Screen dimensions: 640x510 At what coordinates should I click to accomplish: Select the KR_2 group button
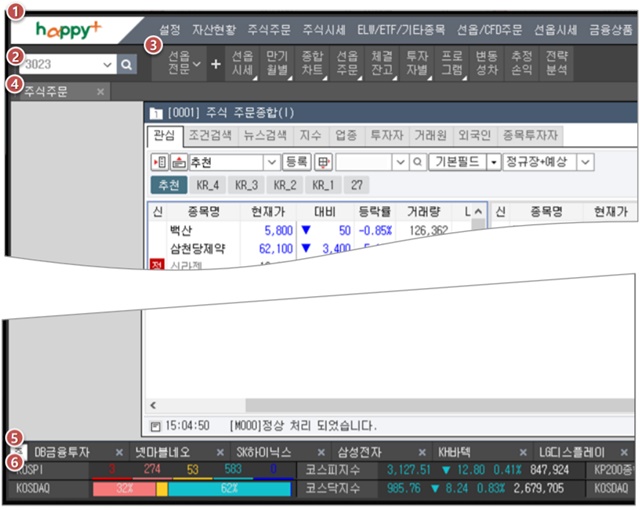pos(285,185)
